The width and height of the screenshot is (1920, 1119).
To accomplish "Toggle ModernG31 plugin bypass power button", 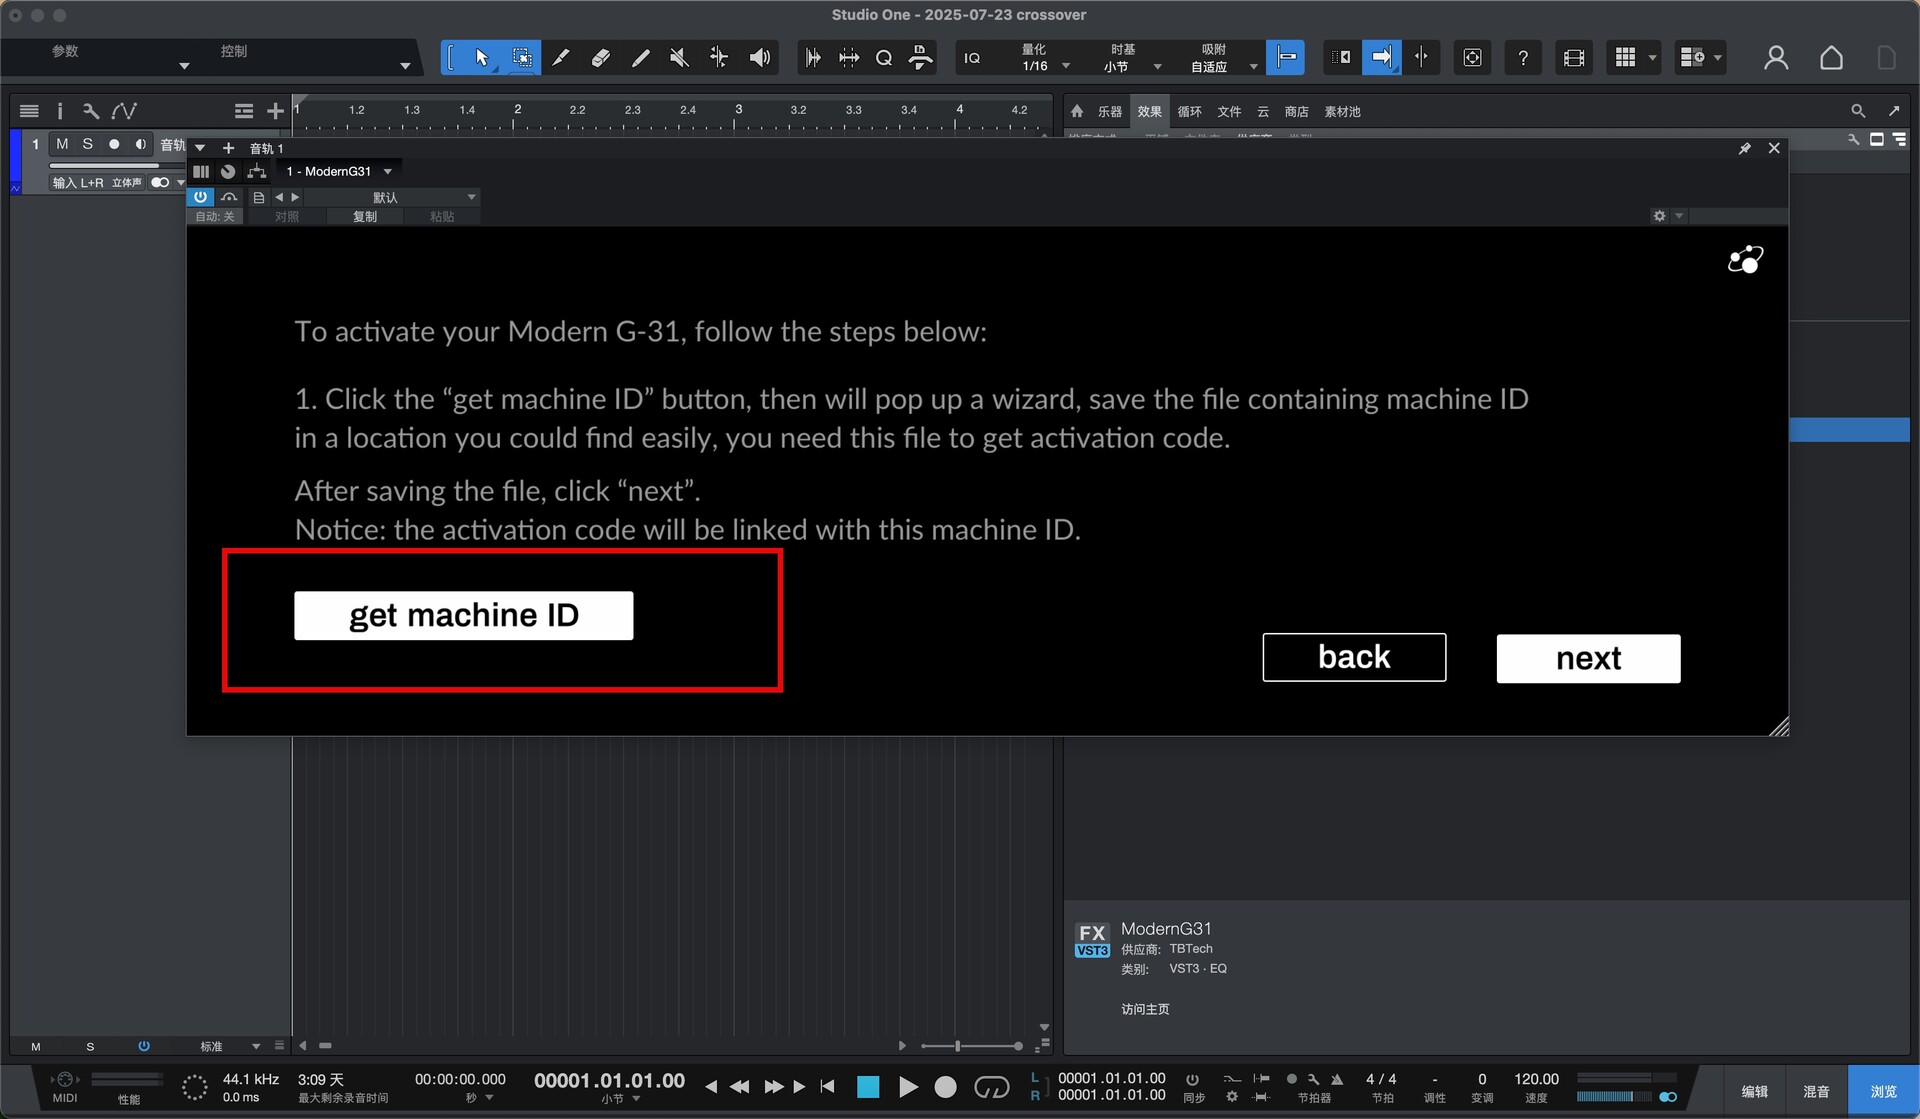I will (201, 198).
